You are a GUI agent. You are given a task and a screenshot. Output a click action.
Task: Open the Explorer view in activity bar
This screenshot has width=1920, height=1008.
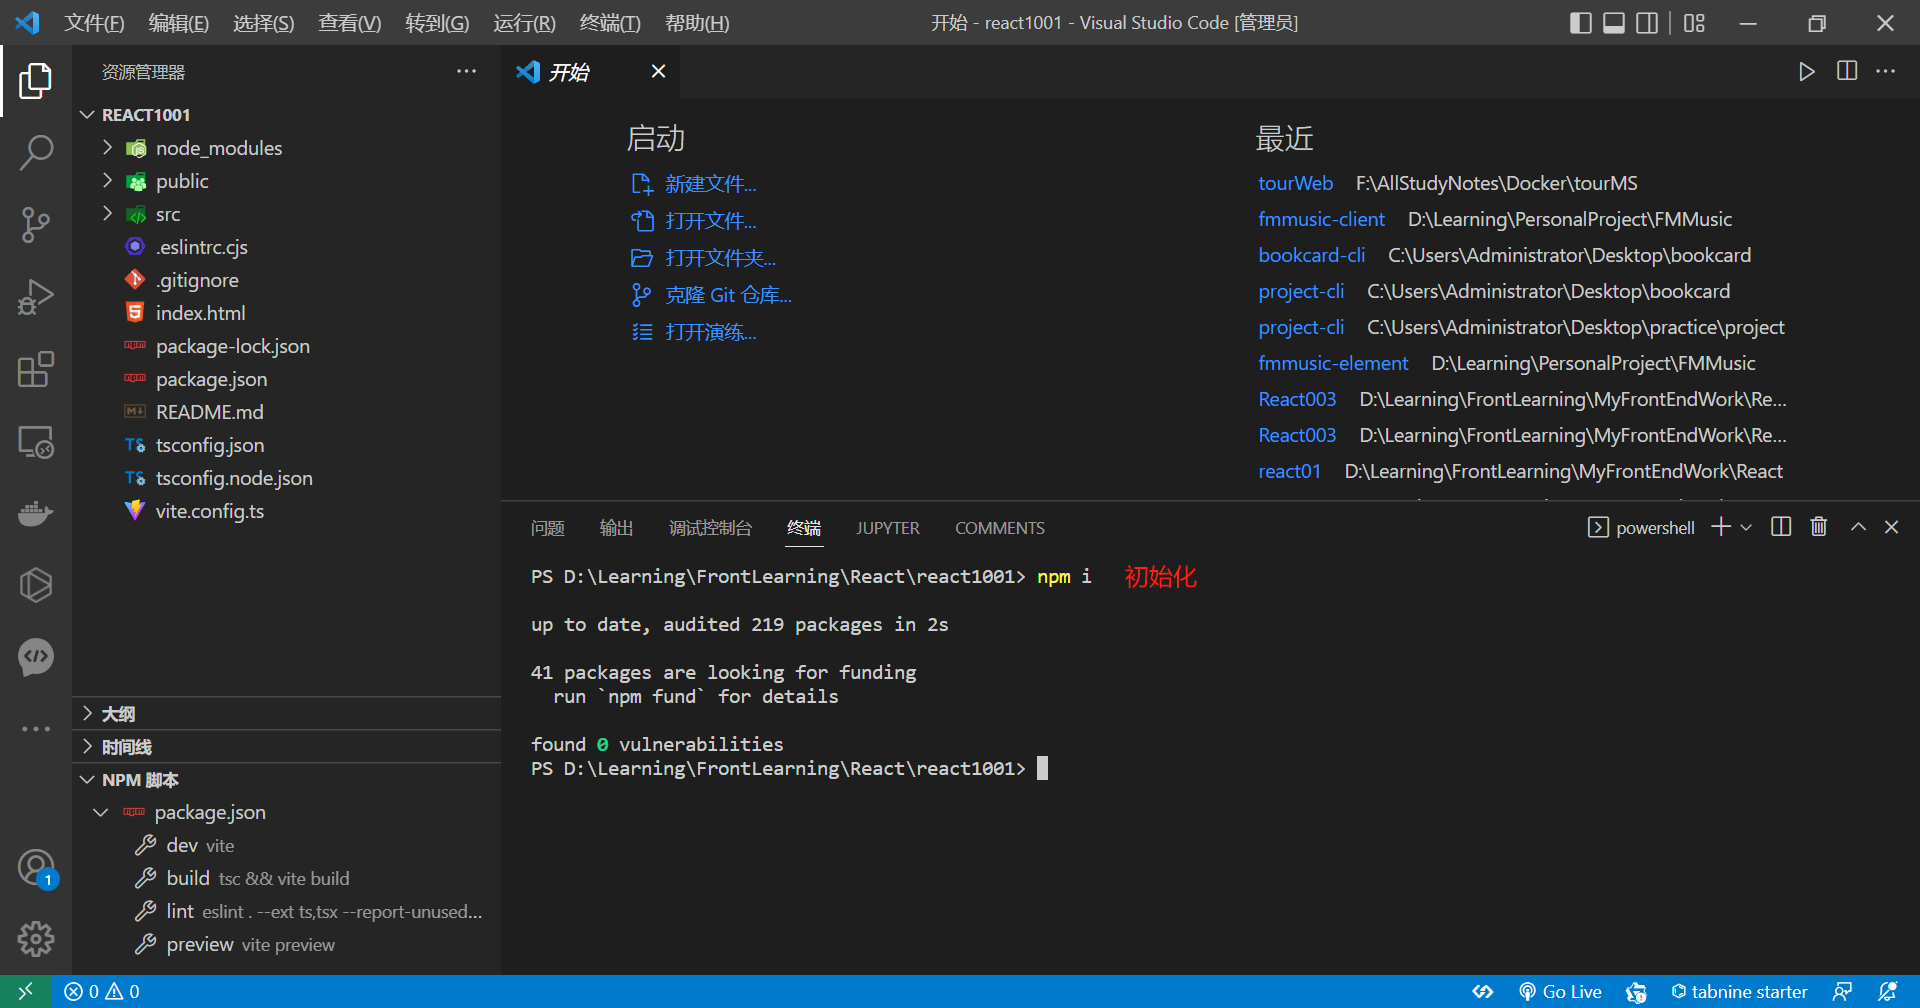coord(36,81)
